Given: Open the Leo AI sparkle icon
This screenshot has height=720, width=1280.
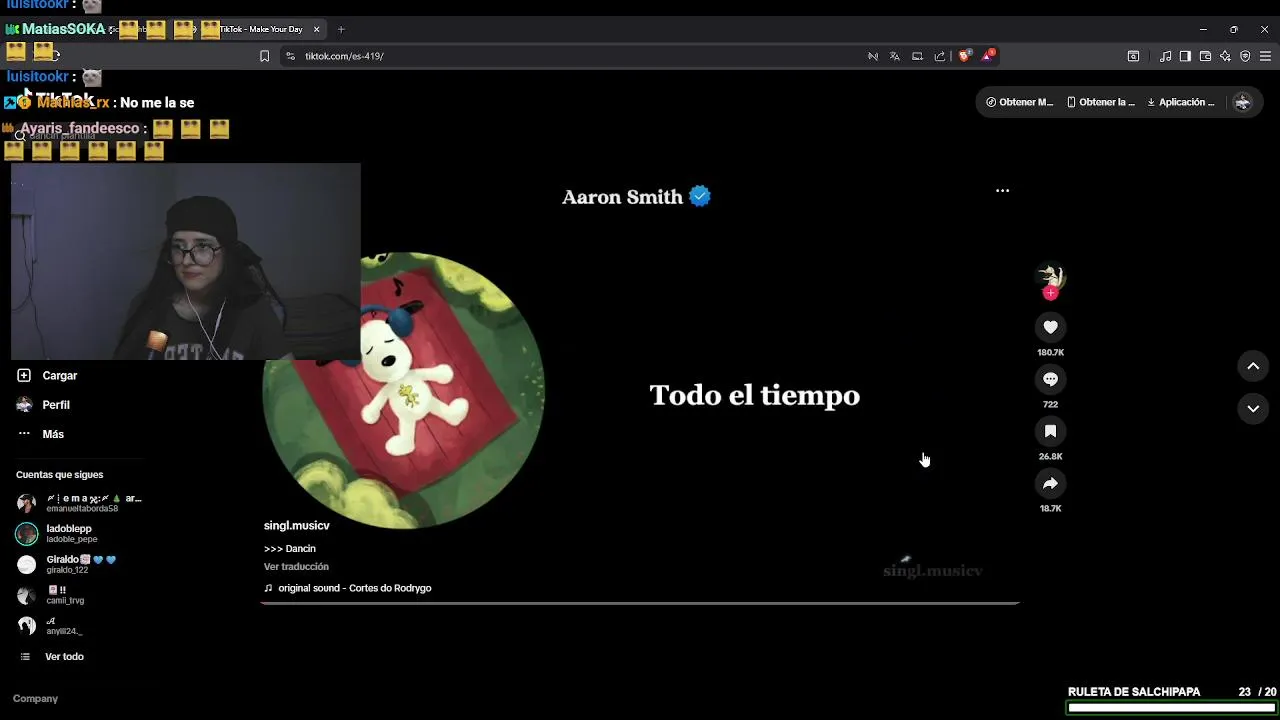Looking at the screenshot, I should point(1225,56).
